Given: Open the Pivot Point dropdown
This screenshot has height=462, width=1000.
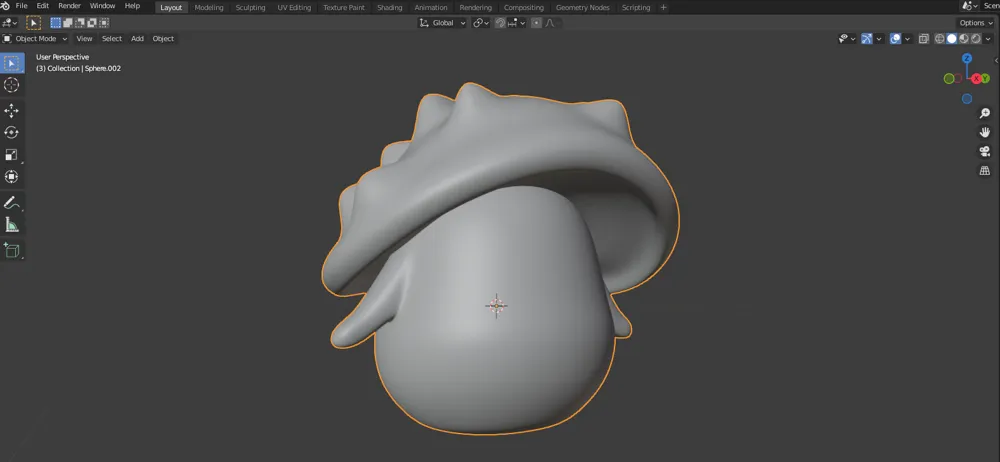Looking at the screenshot, I should 481,23.
